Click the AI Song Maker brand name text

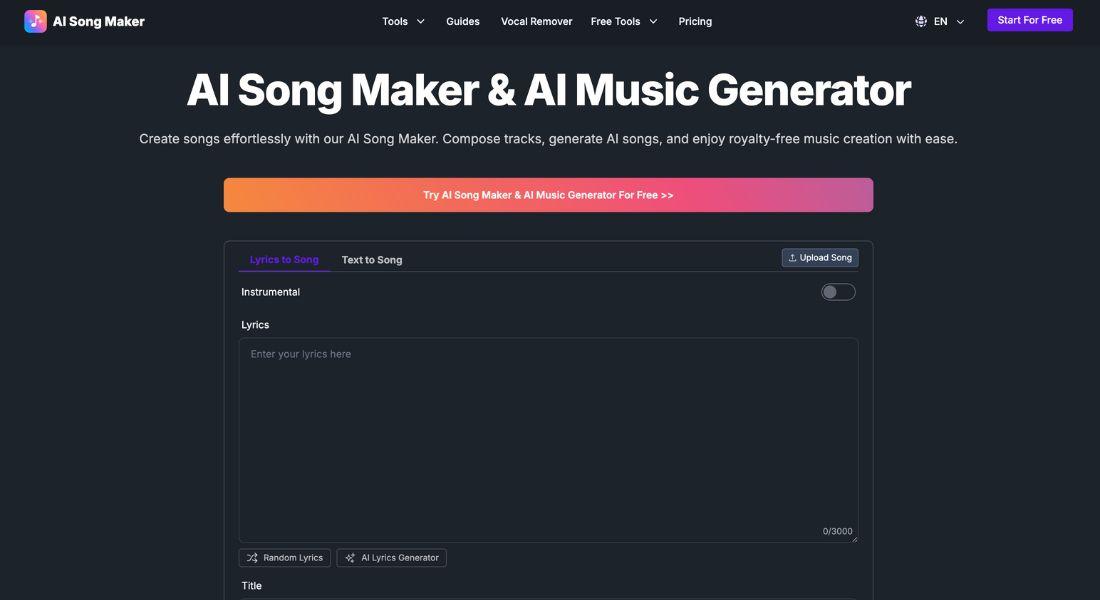point(99,21)
